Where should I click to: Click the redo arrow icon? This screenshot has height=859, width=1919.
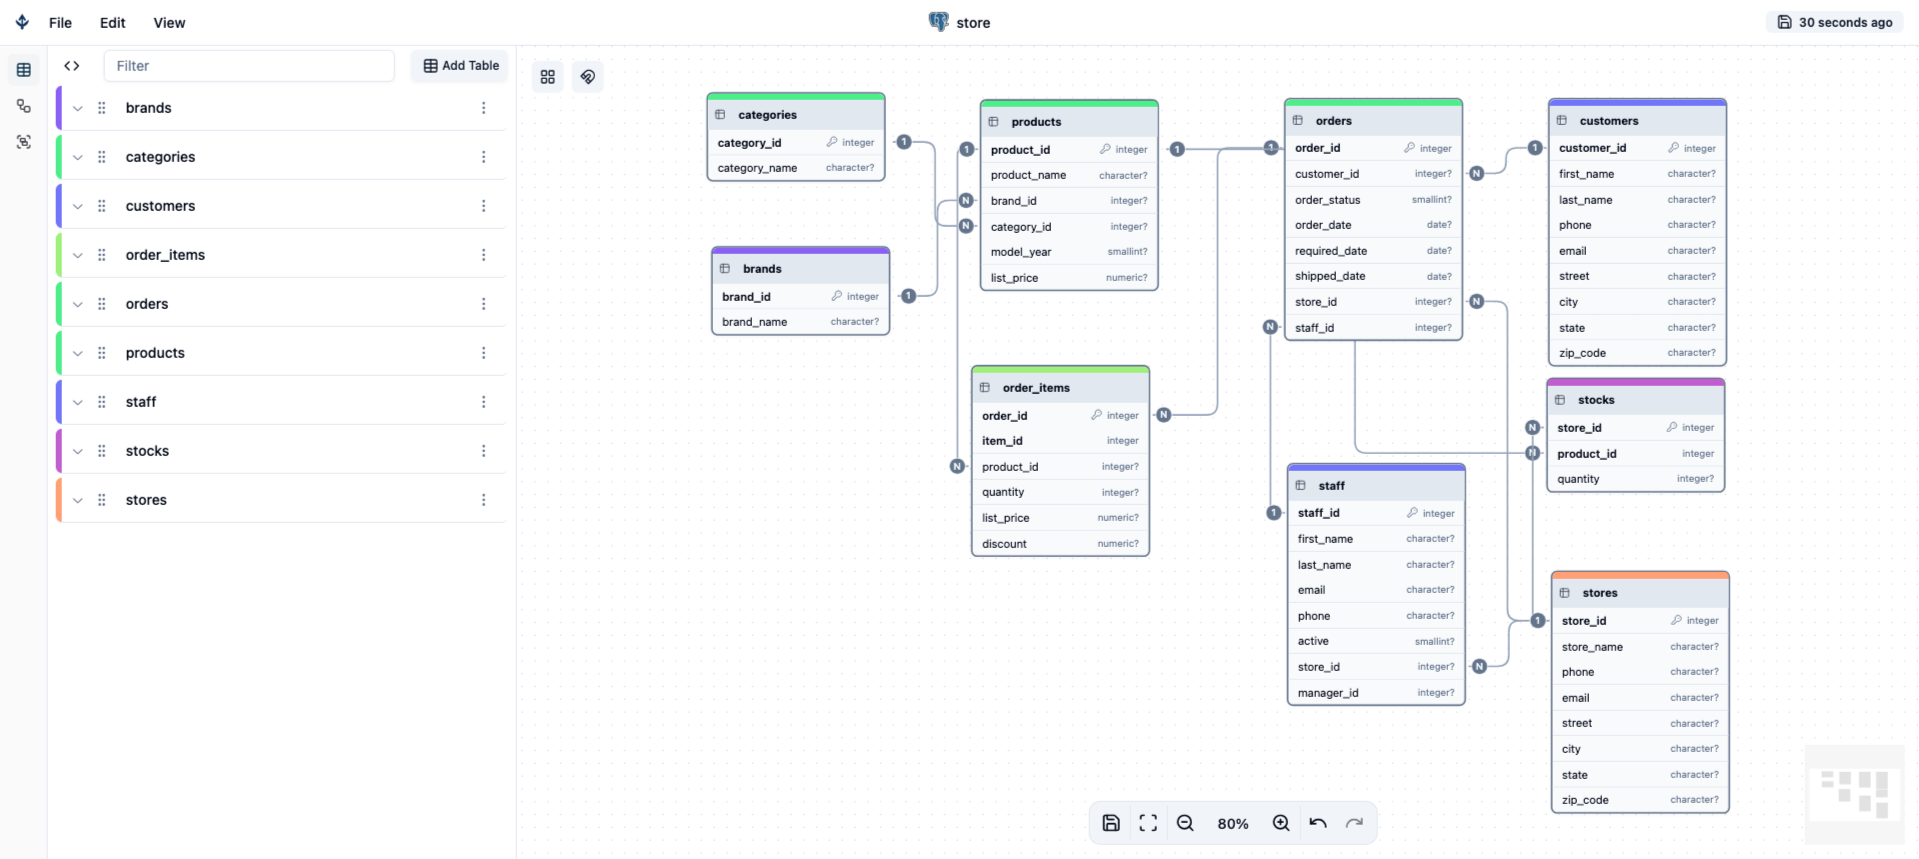click(1354, 823)
